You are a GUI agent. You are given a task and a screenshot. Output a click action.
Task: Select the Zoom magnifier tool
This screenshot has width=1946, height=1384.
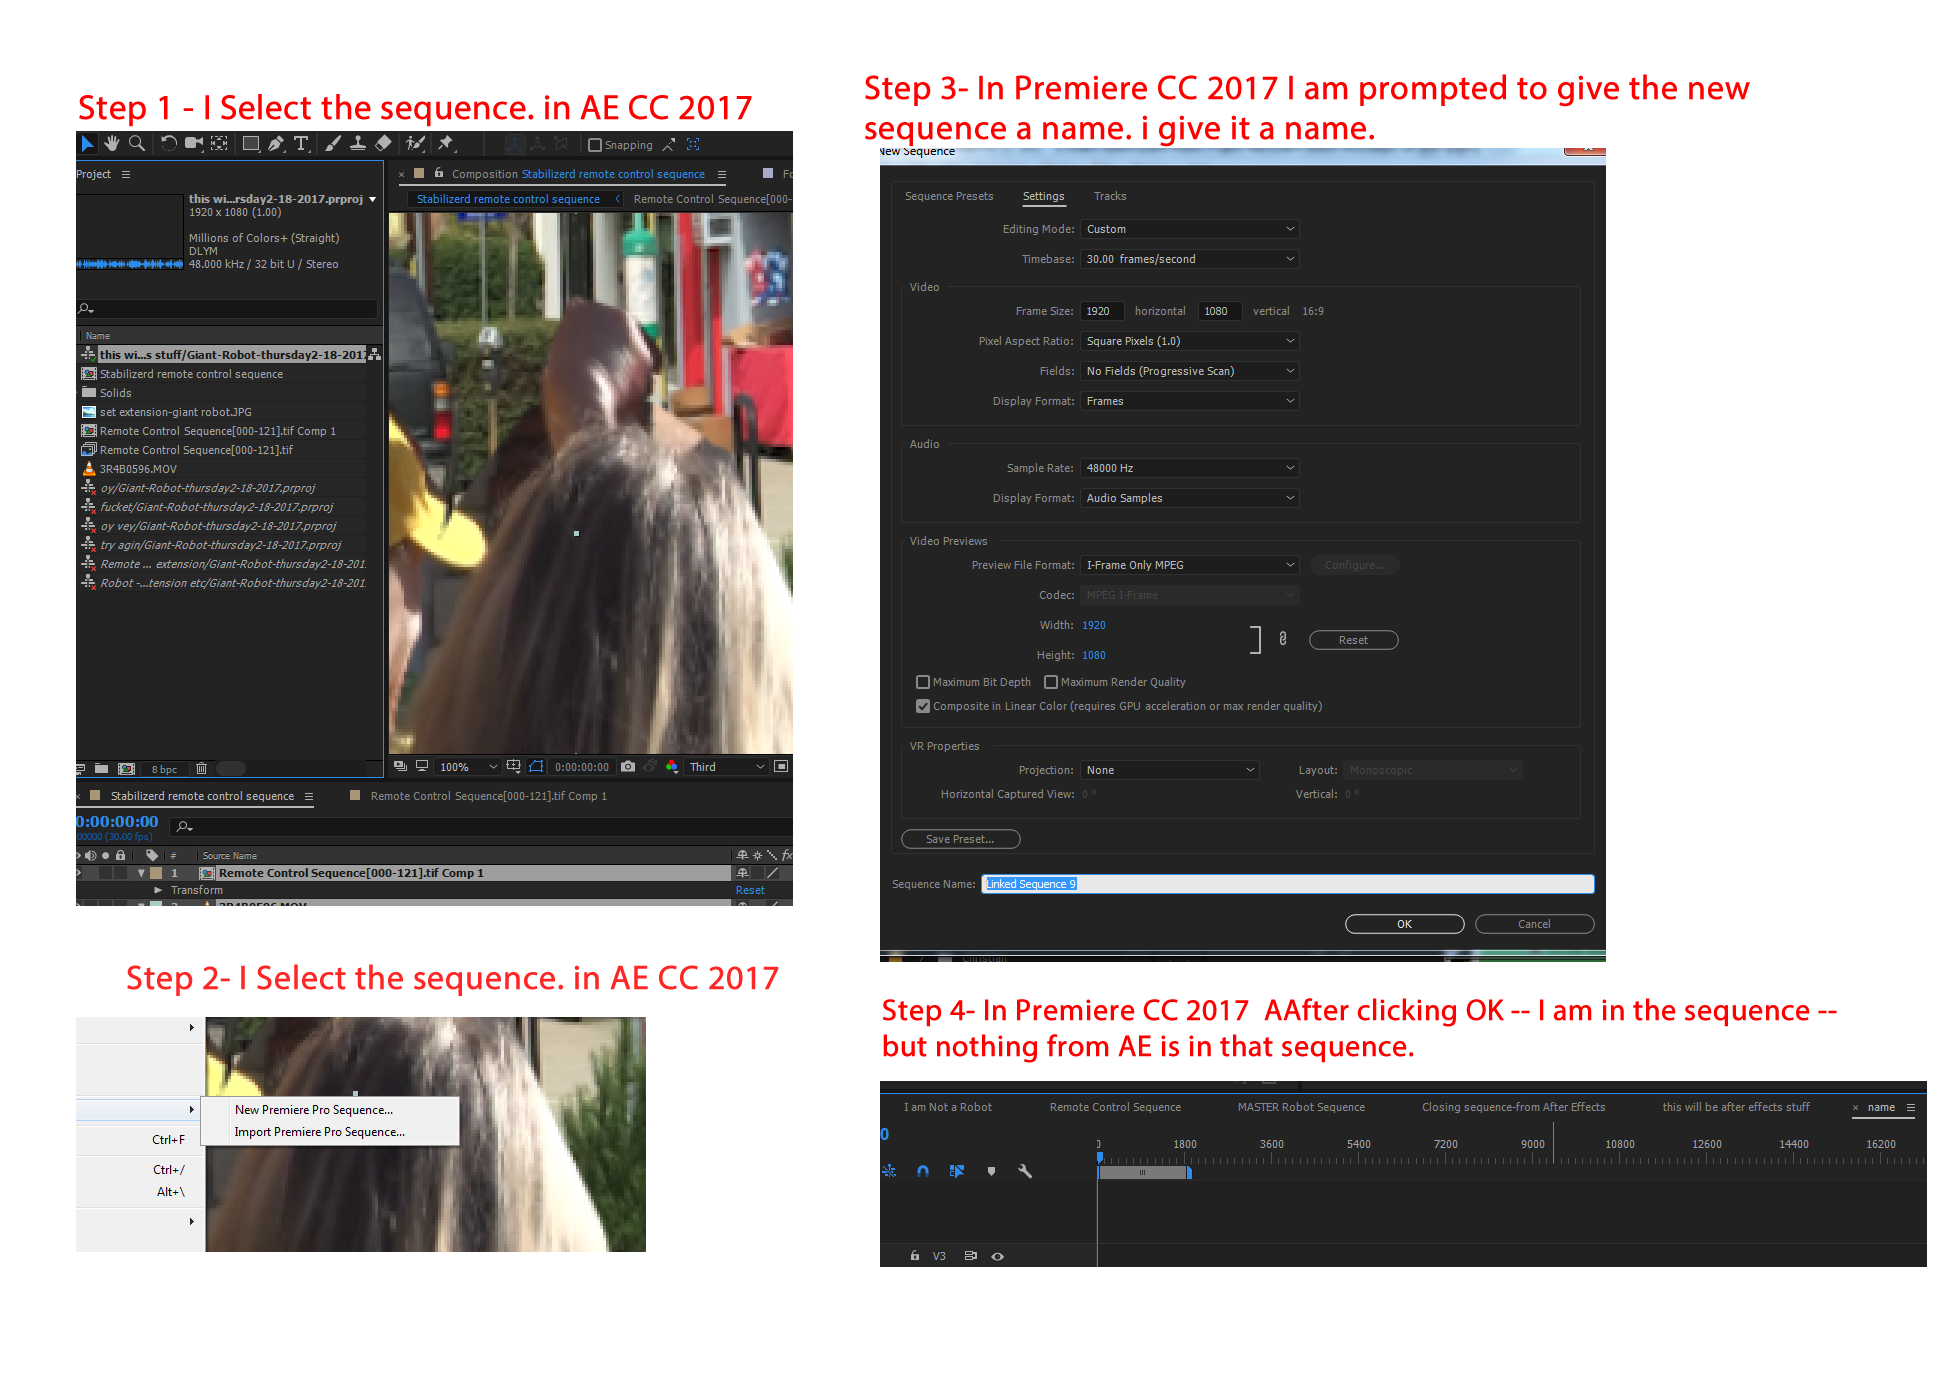click(x=137, y=144)
